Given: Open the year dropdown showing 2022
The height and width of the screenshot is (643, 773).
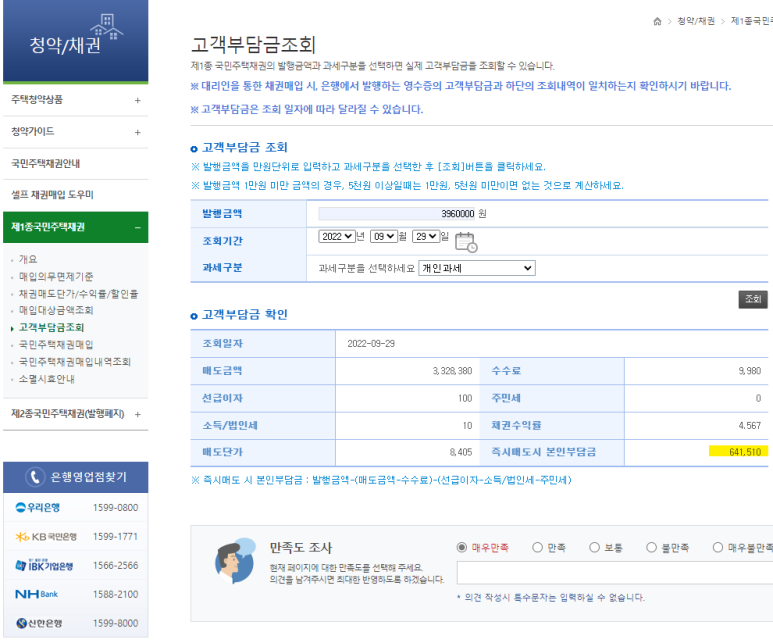Looking at the screenshot, I should point(337,237).
